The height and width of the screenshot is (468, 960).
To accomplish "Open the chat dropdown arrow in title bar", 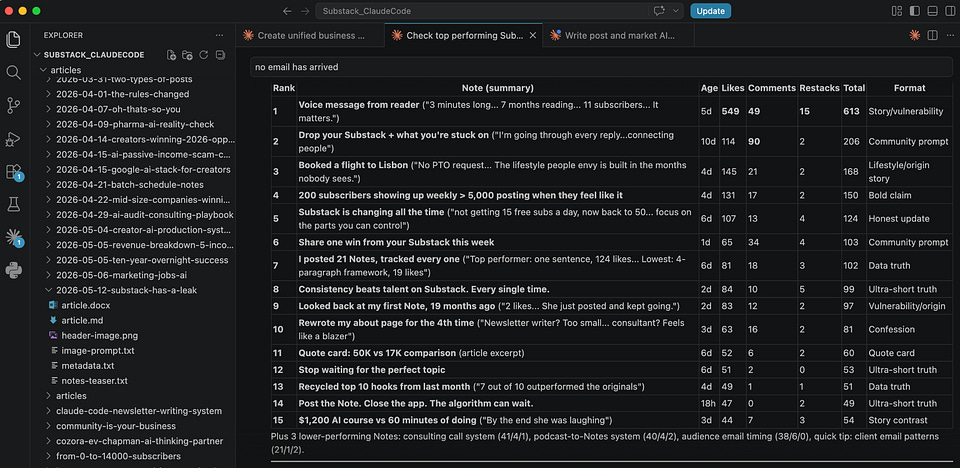I will 675,11.
